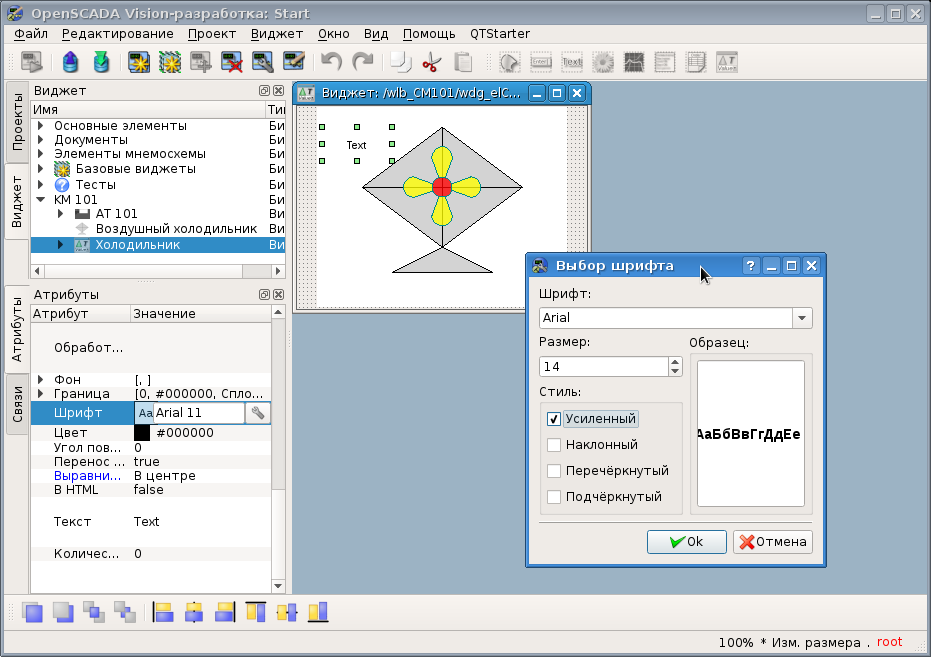Align selected widgets to the left

[x=163, y=611]
